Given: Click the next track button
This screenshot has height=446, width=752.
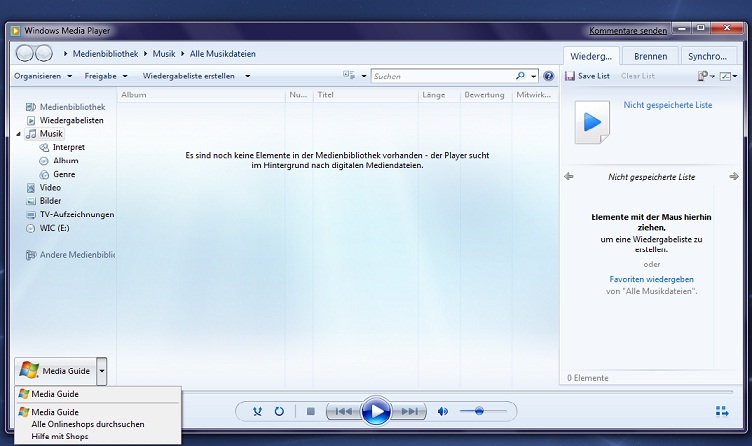Looking at the screenshot, I should [409, 411].
